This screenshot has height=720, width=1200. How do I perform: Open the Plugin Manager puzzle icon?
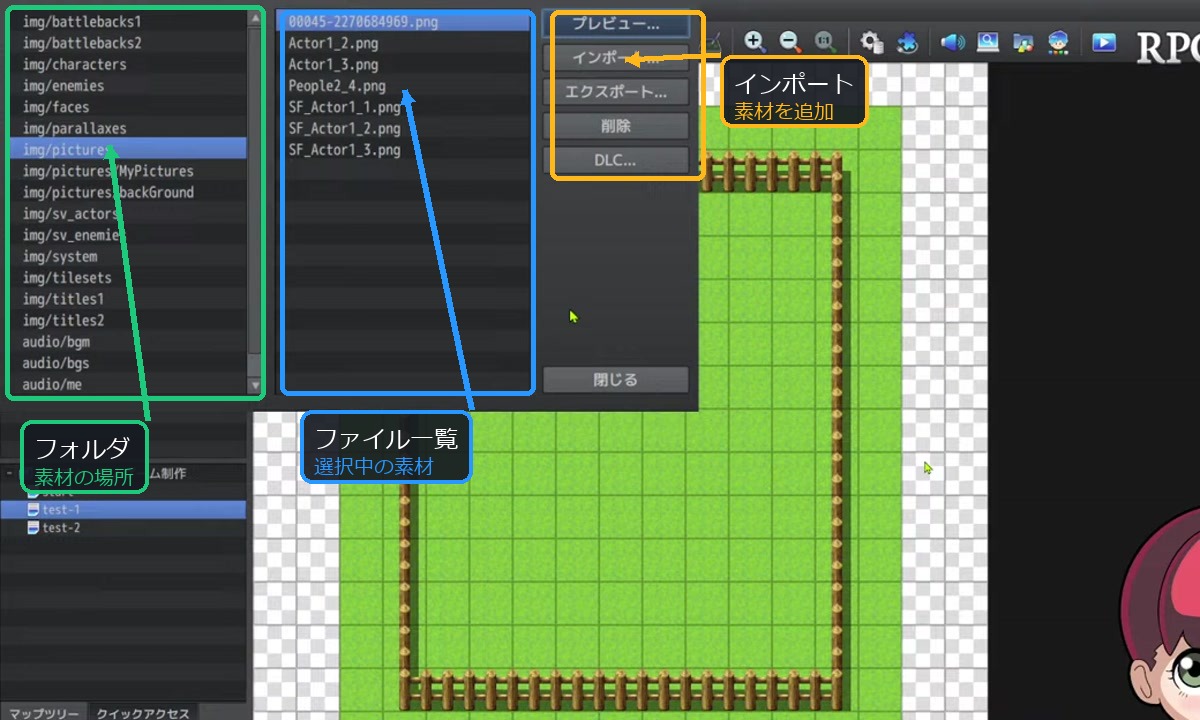pos(907,42)
